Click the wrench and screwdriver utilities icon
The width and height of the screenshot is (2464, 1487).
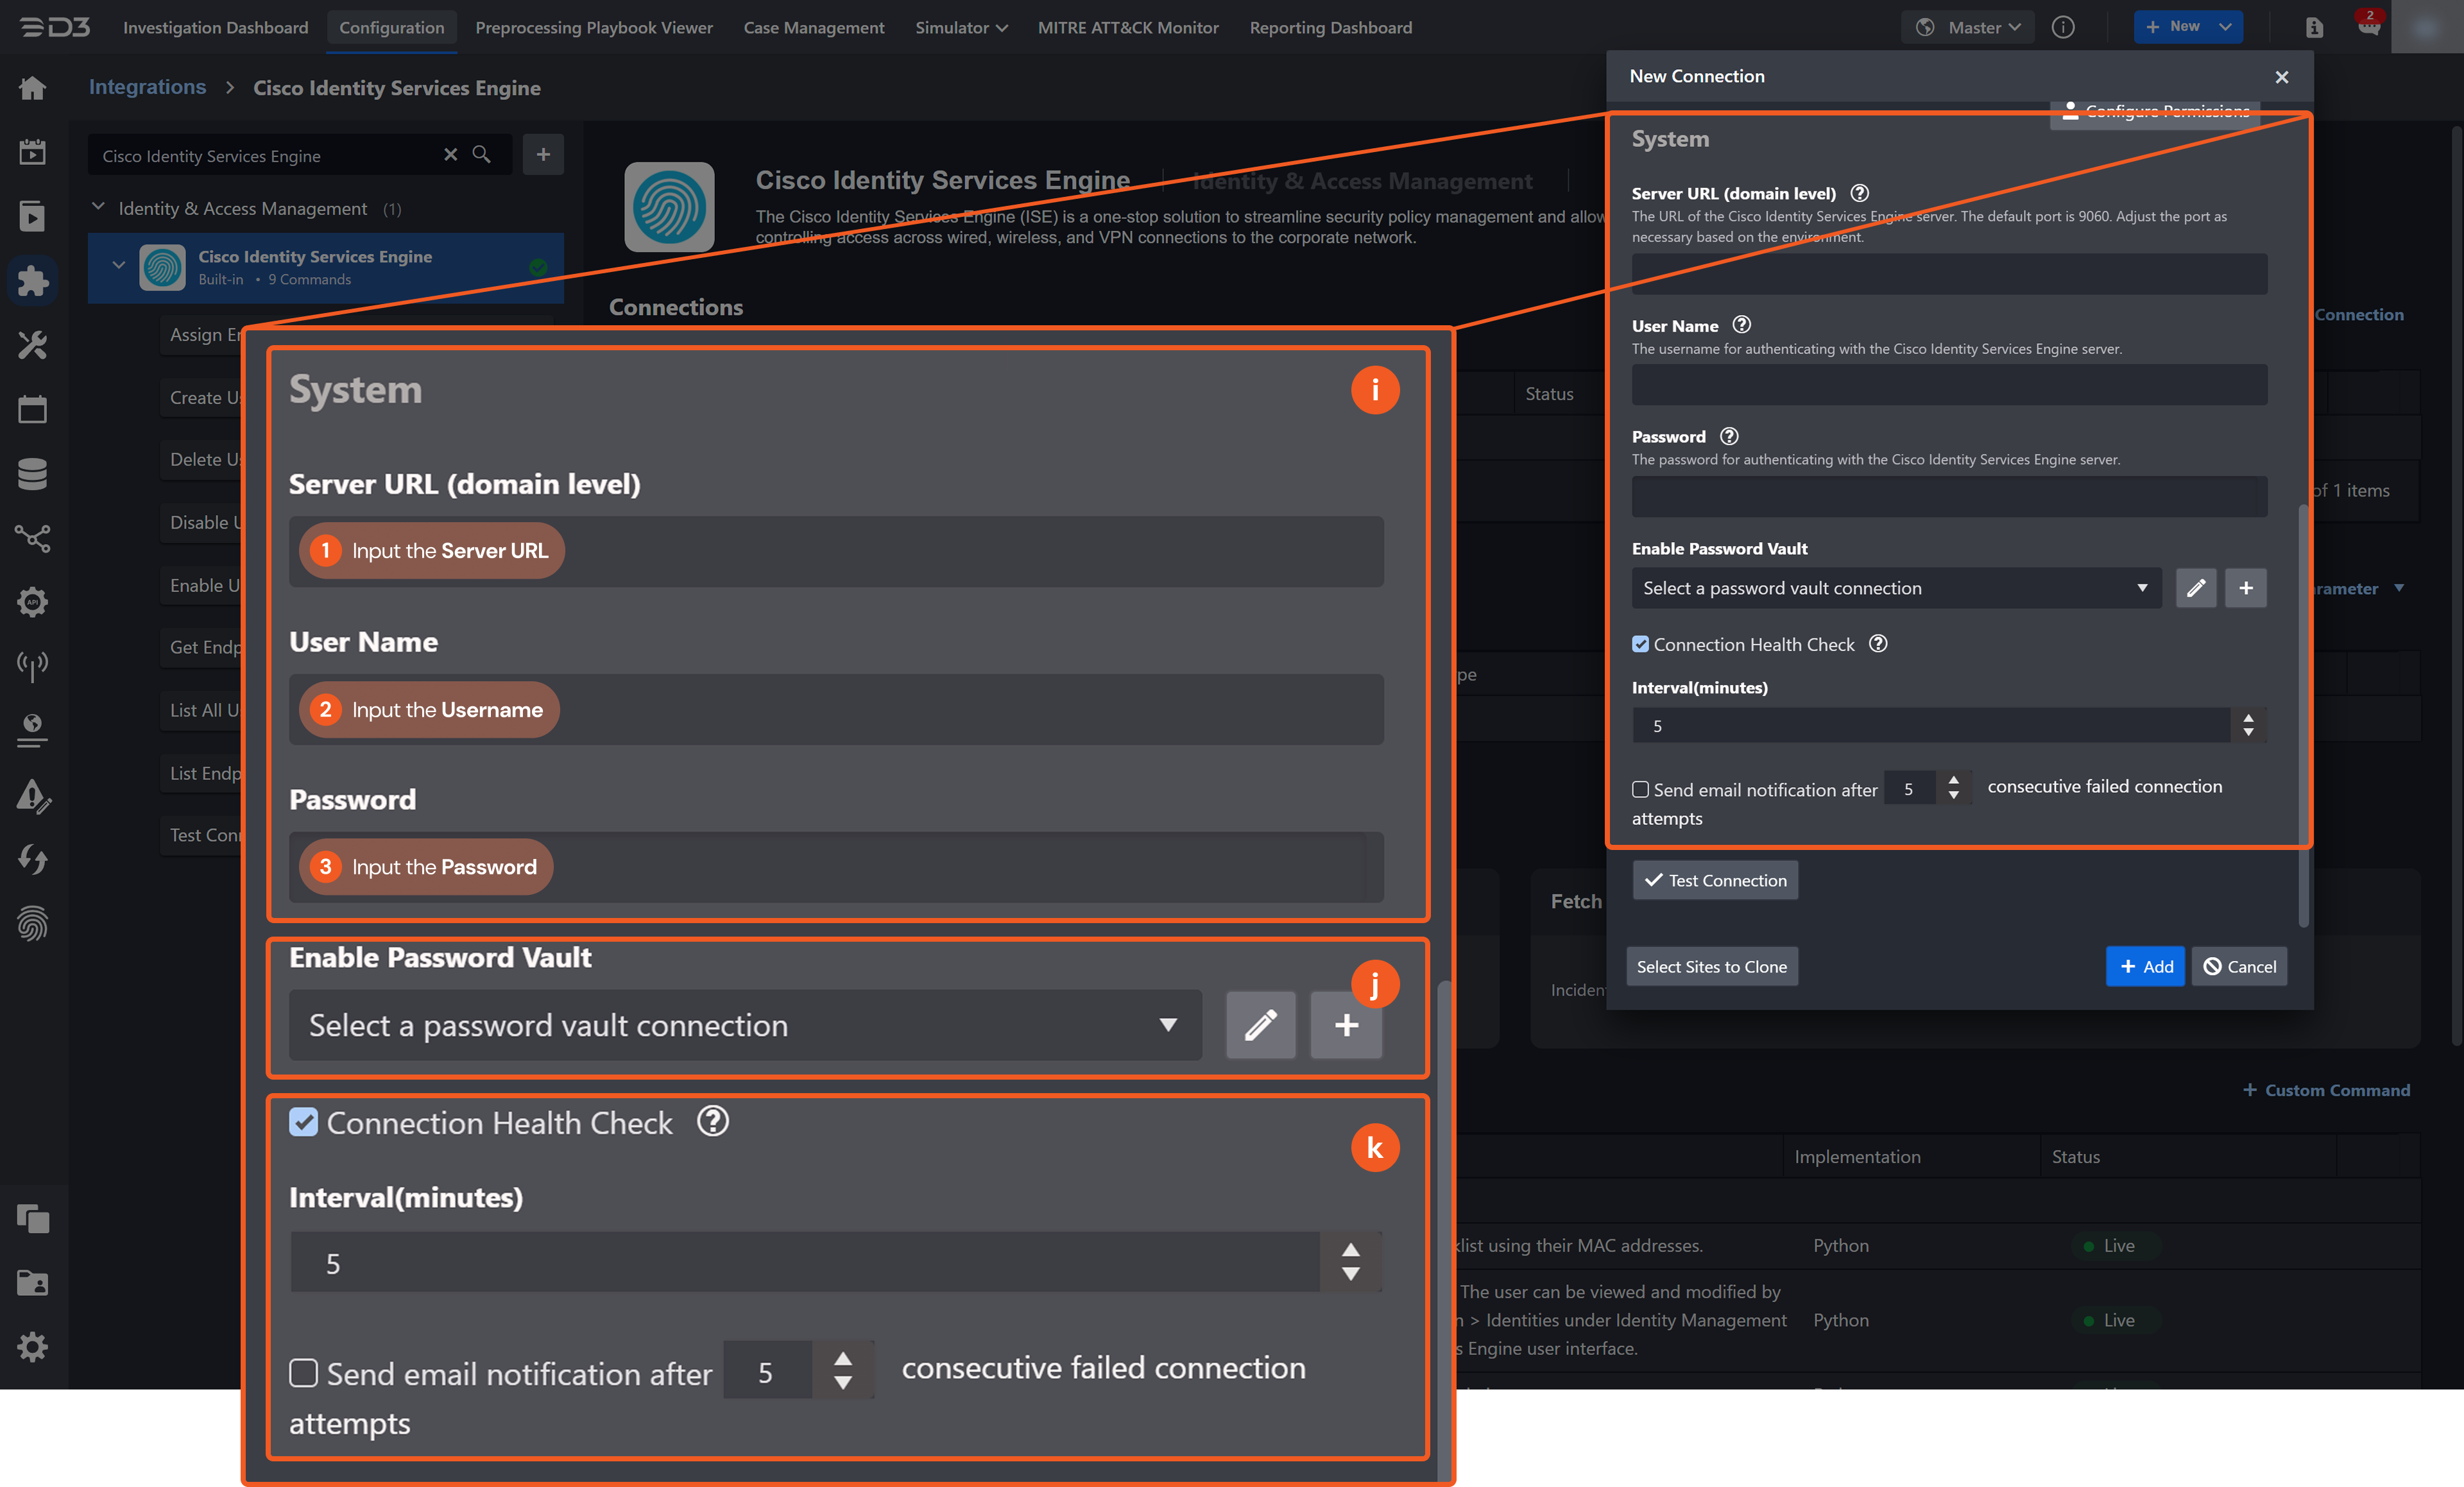[32, 345]
